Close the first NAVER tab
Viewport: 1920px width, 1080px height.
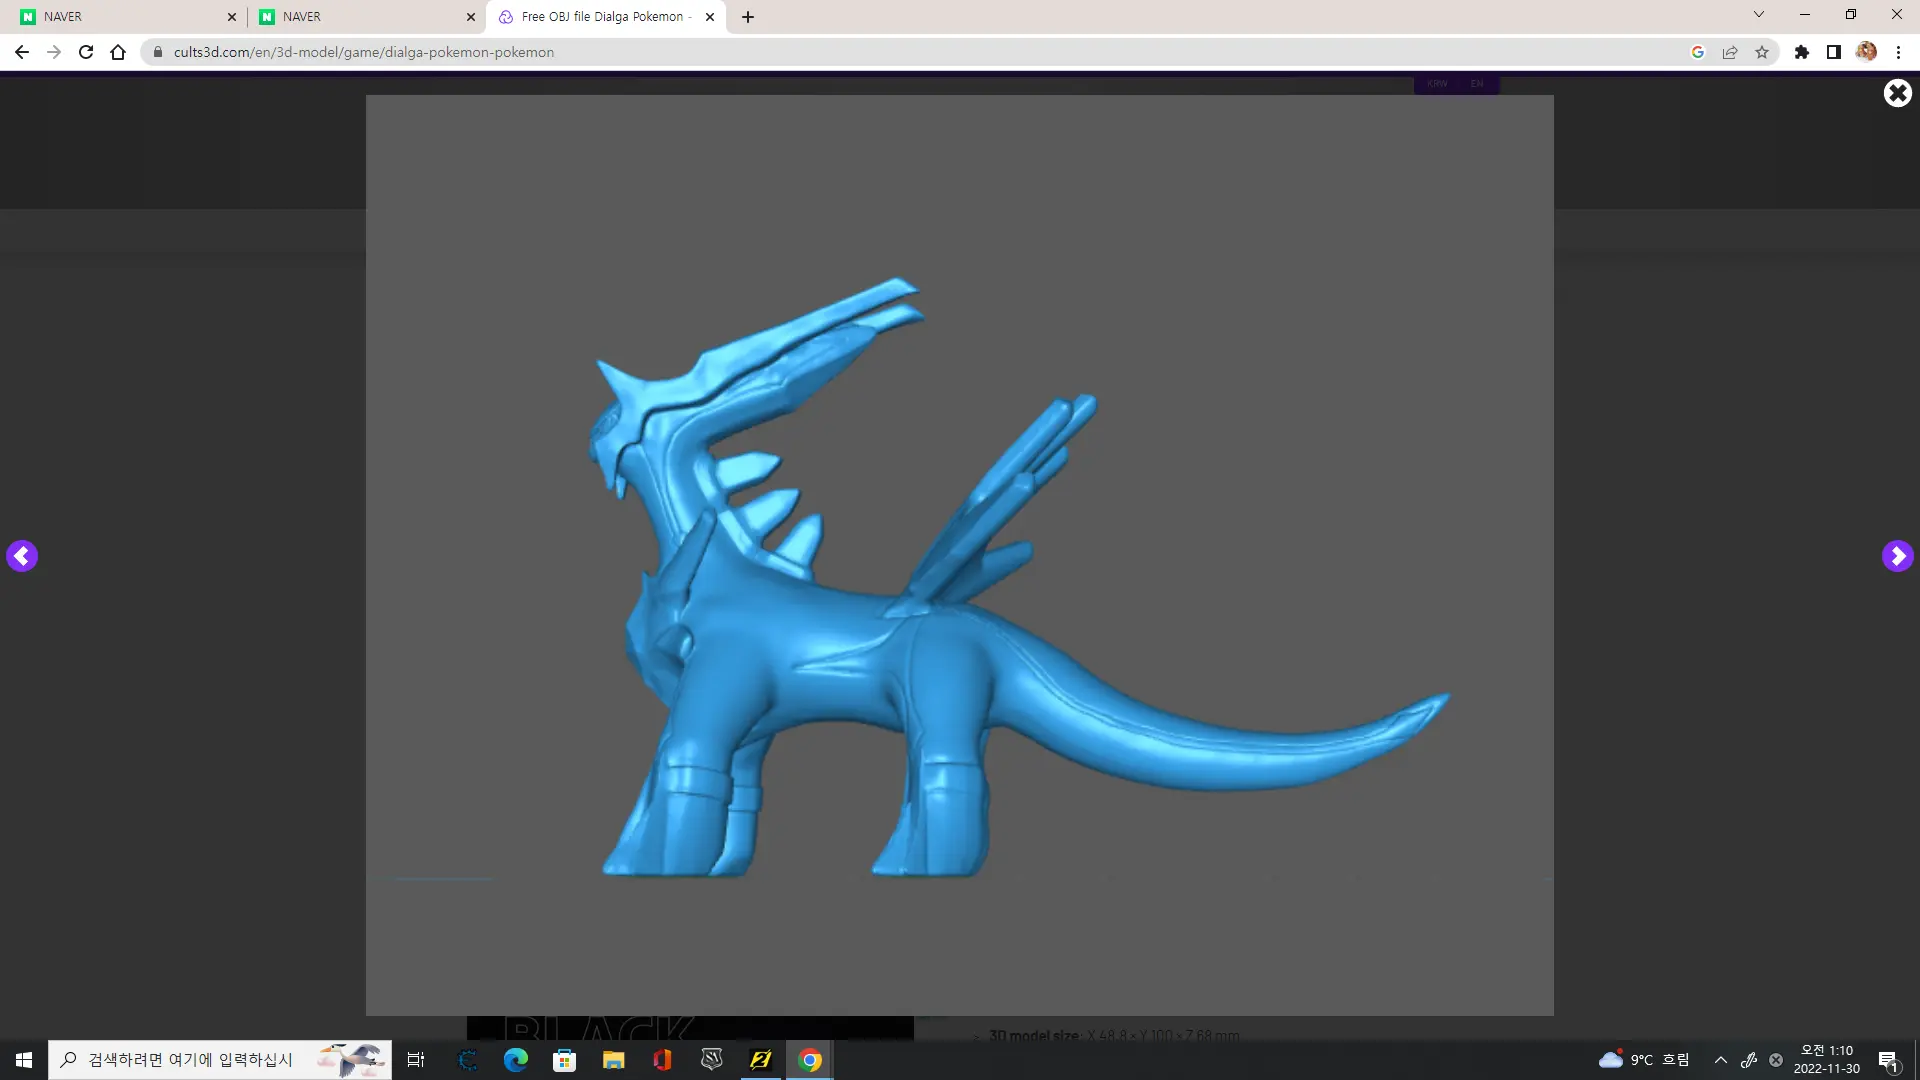coord(232,17)
